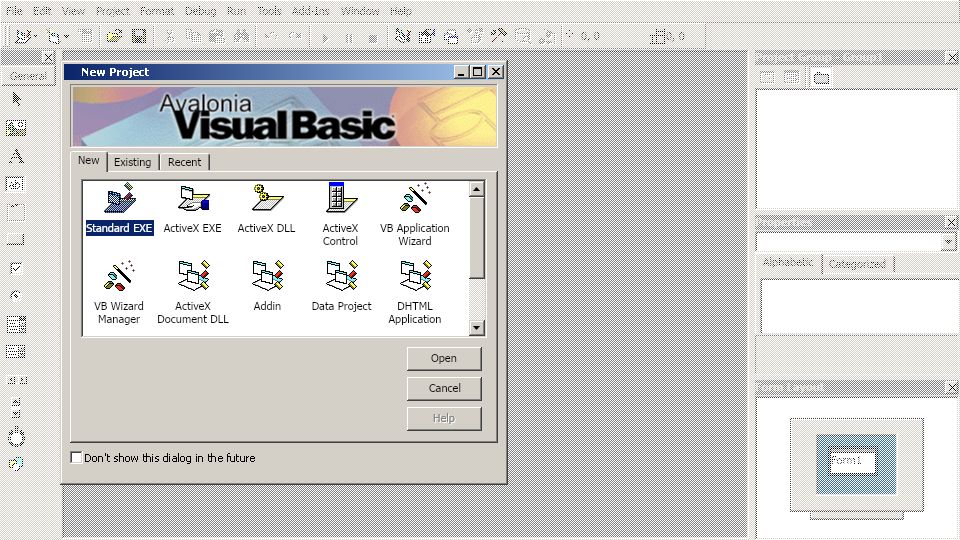Open the File menu

14,11
